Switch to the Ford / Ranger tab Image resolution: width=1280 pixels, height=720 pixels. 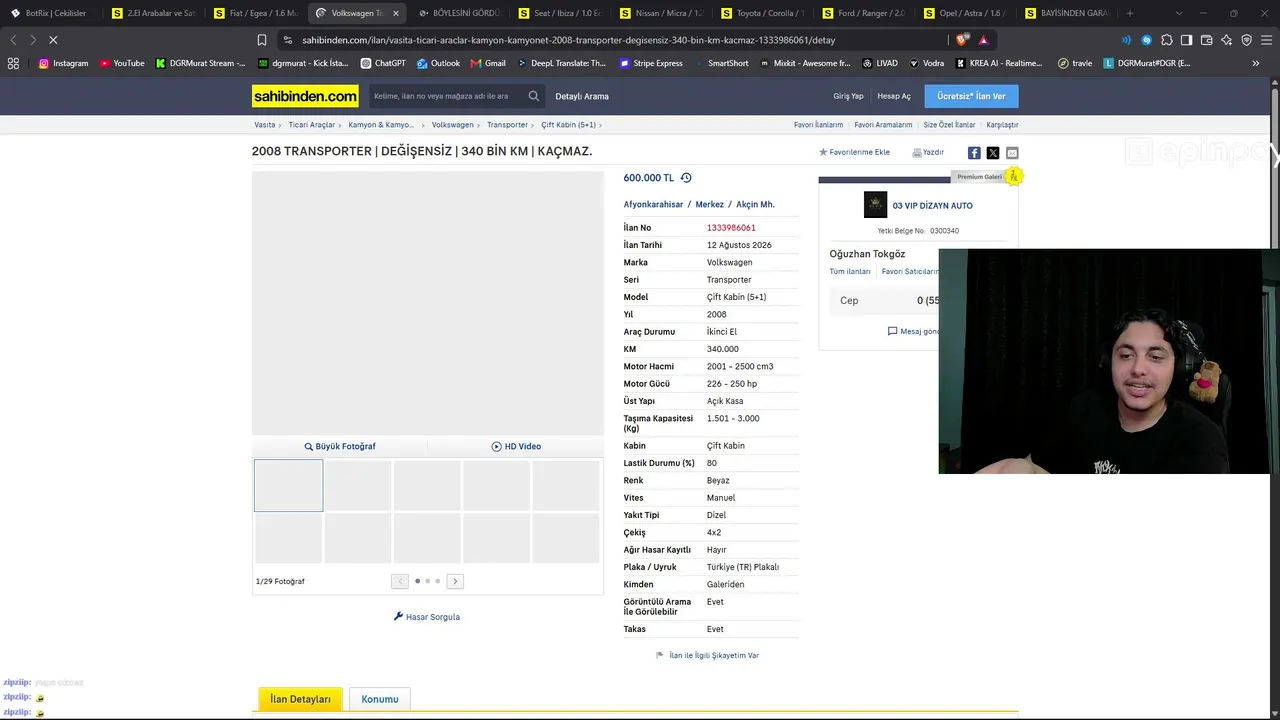[x=866, y=13]
